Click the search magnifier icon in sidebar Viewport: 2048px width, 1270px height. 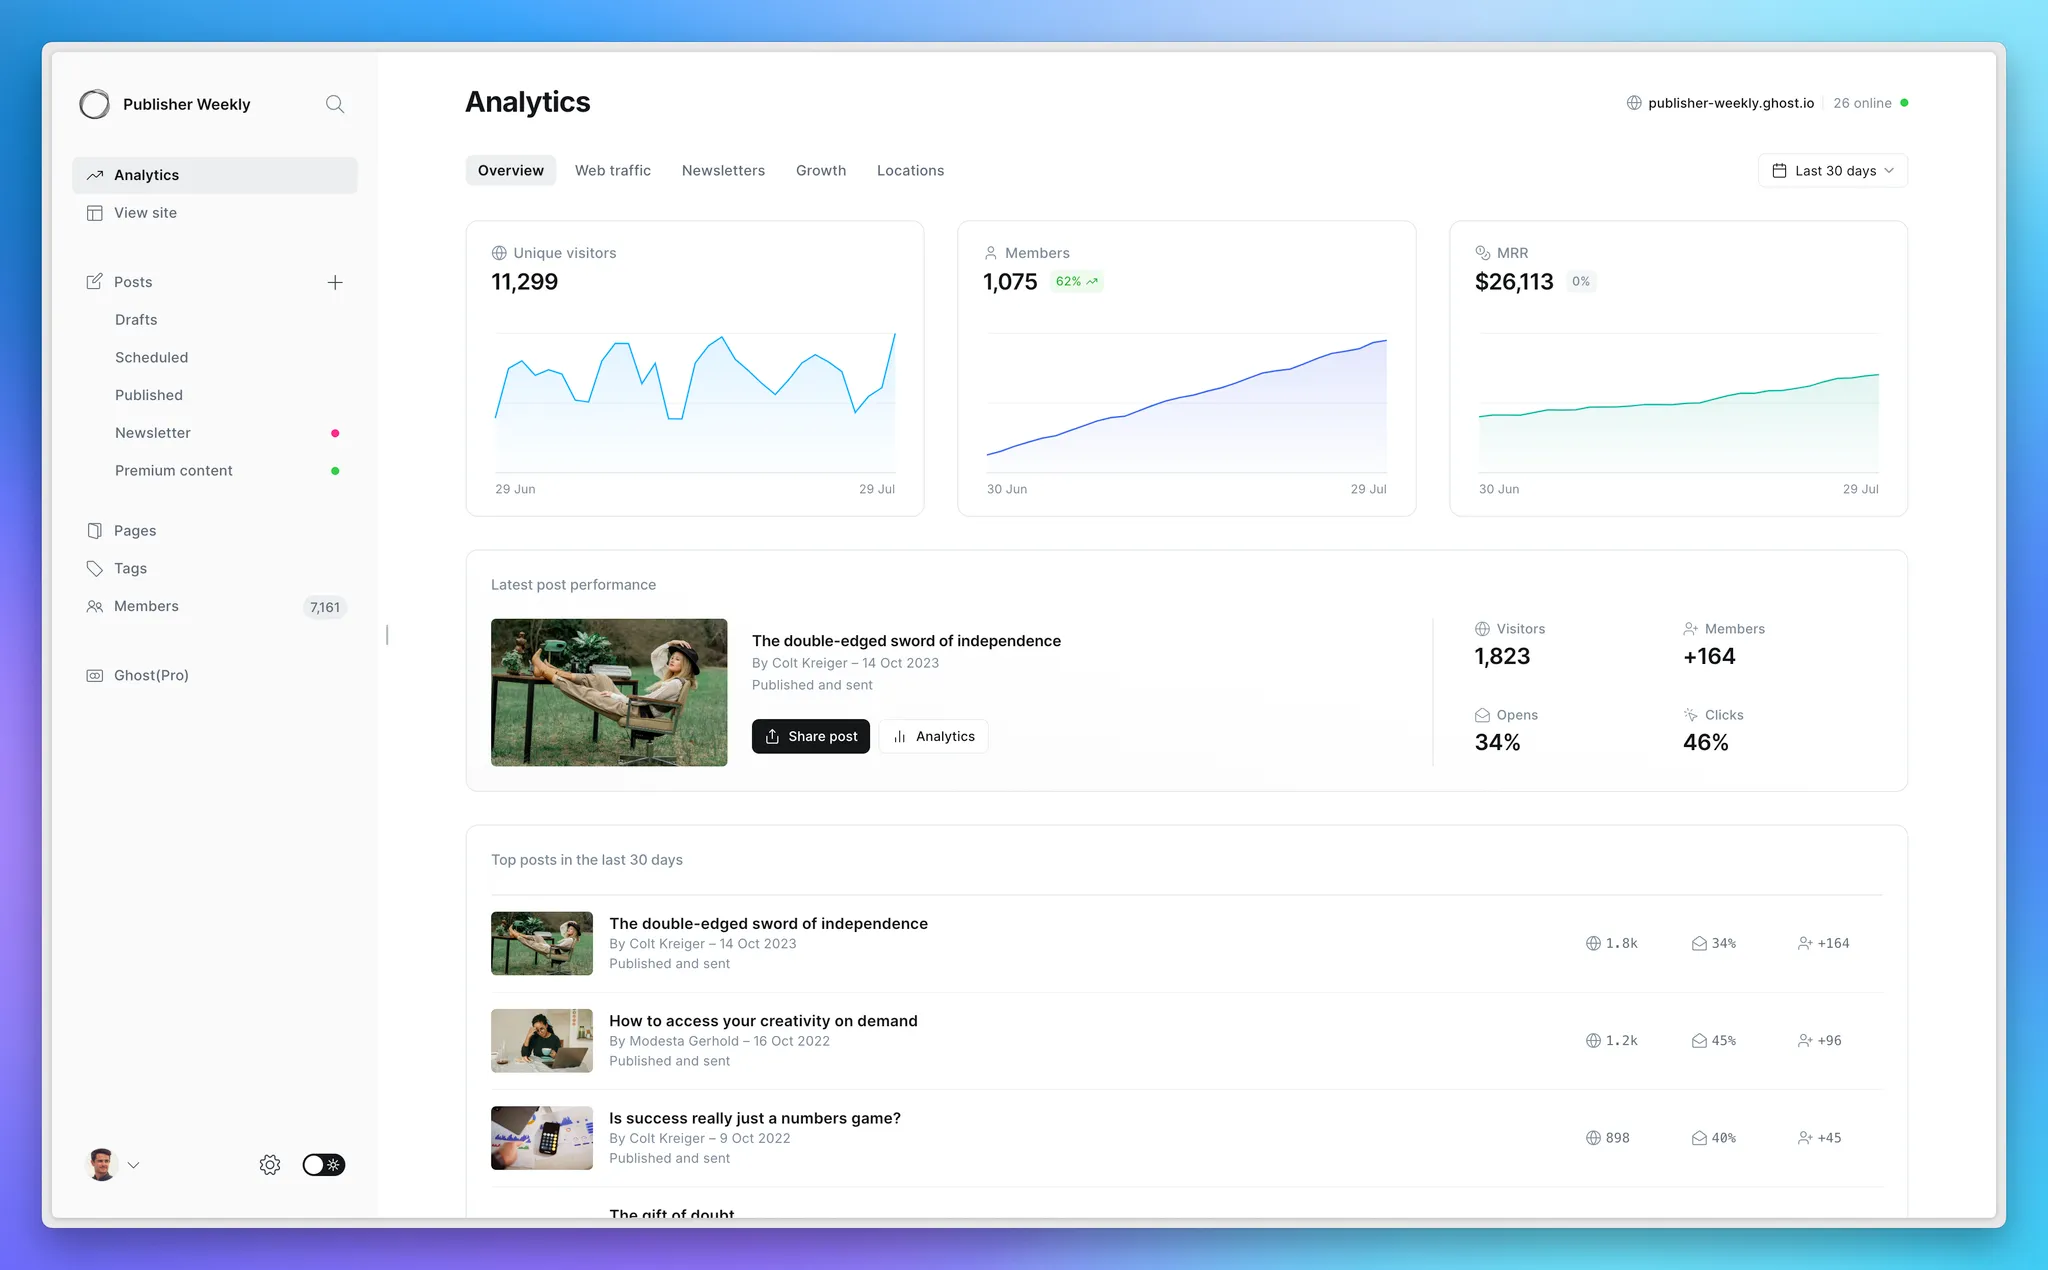[335, 104]
